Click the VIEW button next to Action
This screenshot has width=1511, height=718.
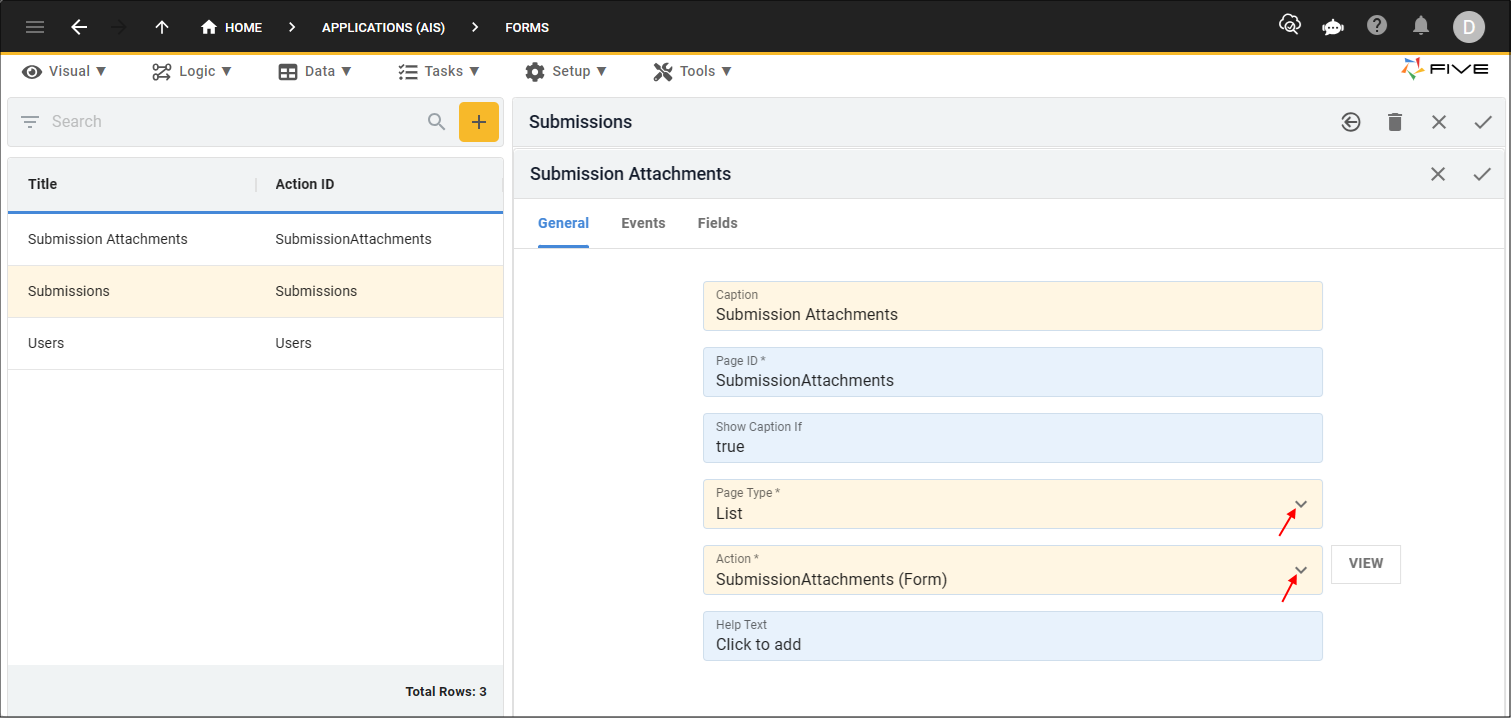click(1365, 564)
